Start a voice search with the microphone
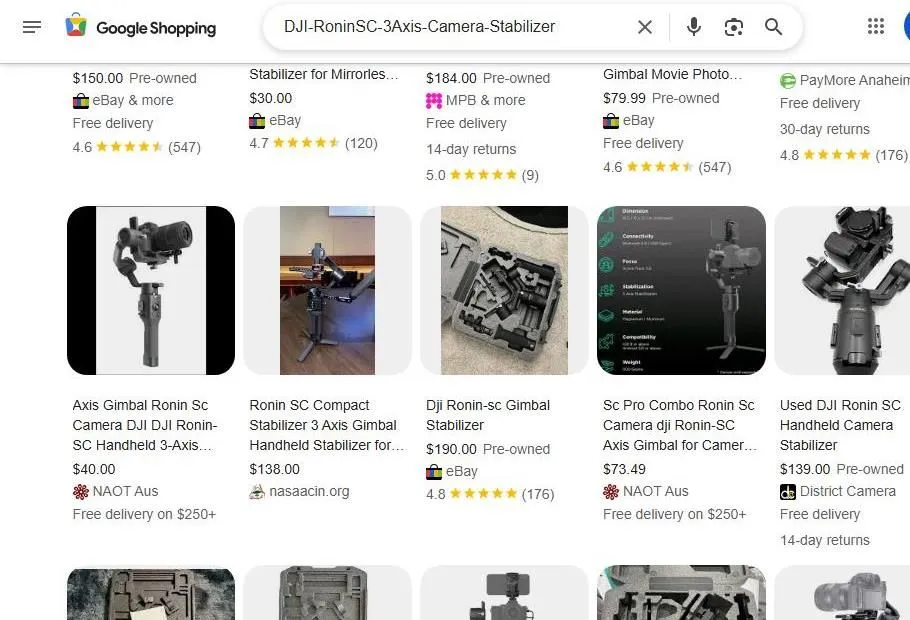The width and height of the screenshot is (910, 620). 693,27
